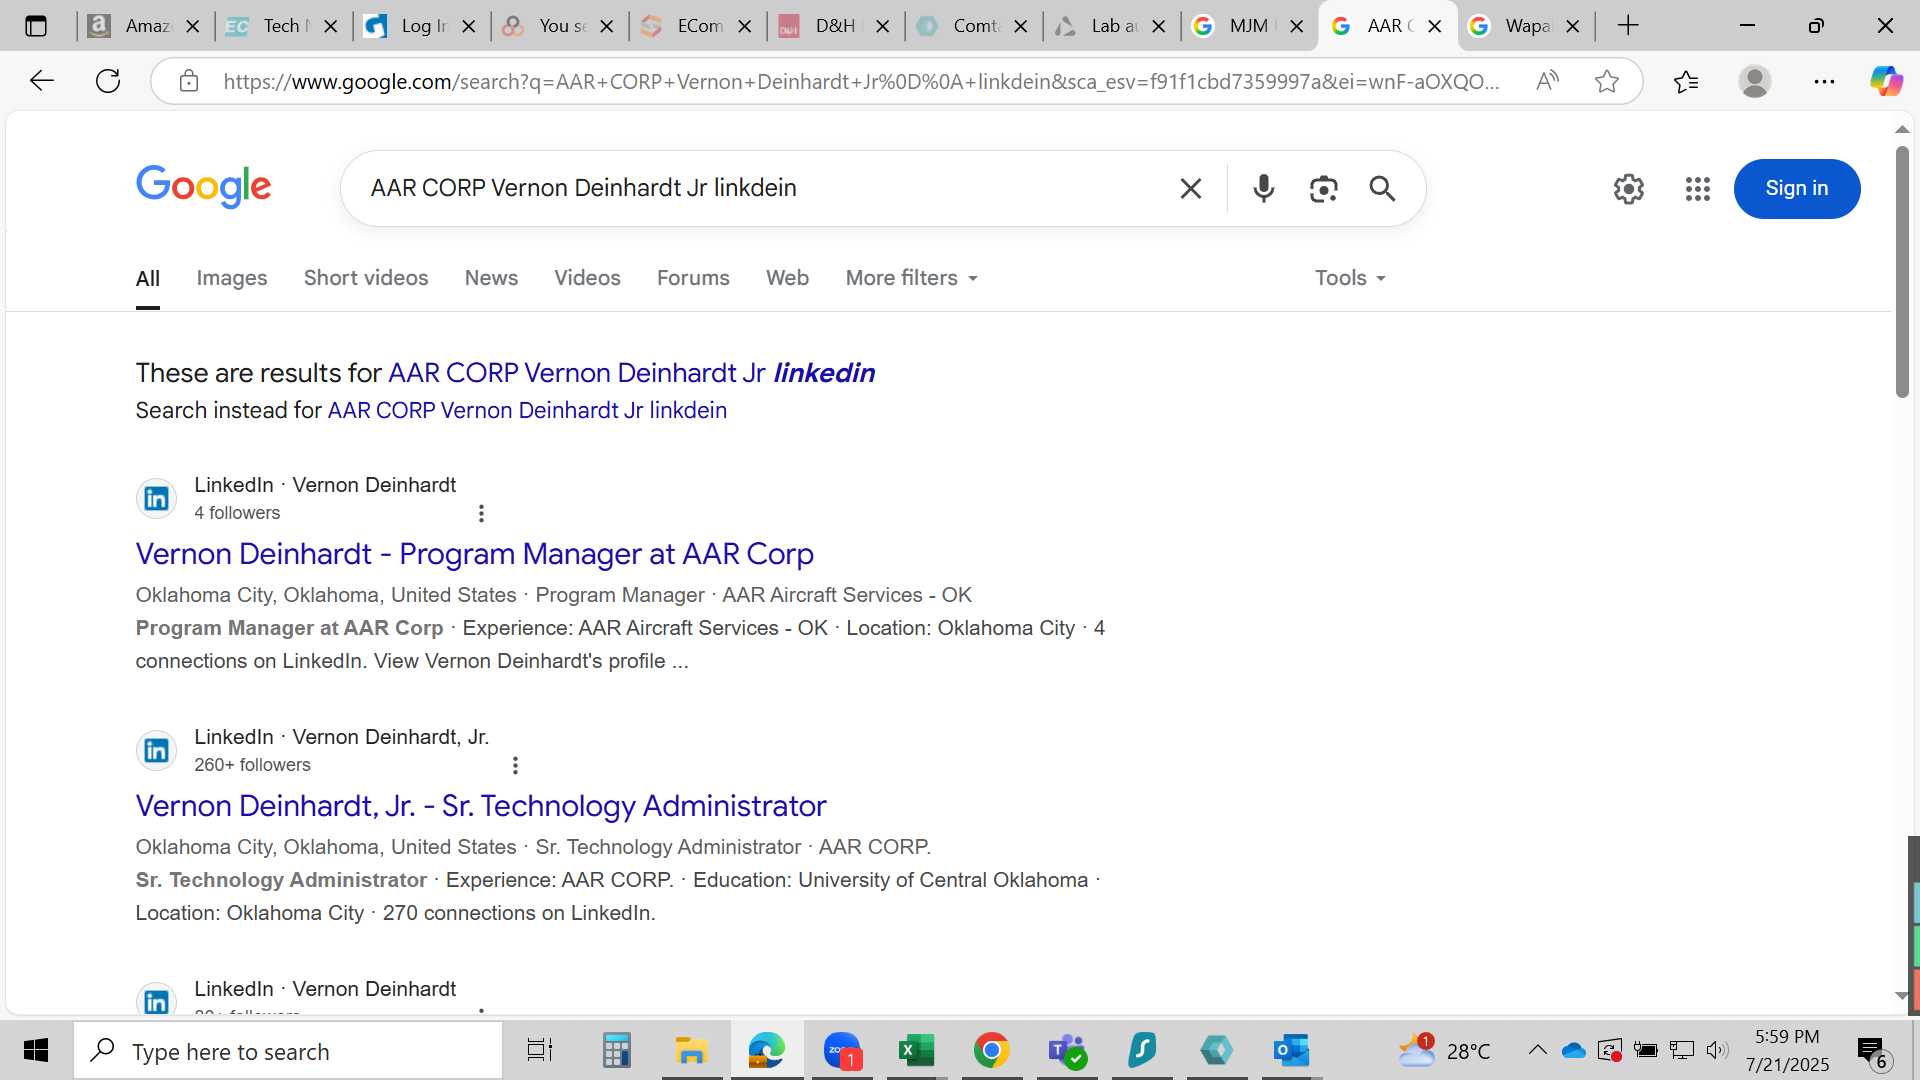Switch to Web results tab
The width and height of the screenshot is (1920, 1080).
(x=788, y=278)
